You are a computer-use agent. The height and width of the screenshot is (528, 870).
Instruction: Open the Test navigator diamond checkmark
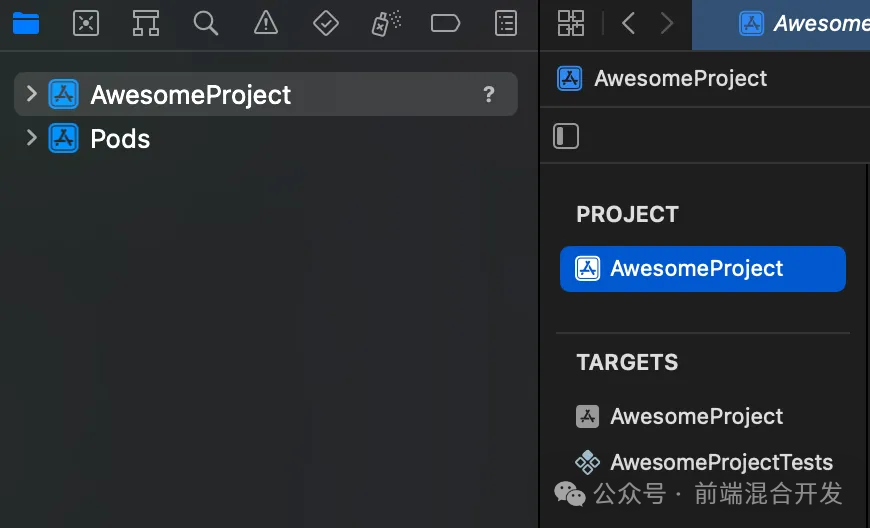[x=326, y=23]
